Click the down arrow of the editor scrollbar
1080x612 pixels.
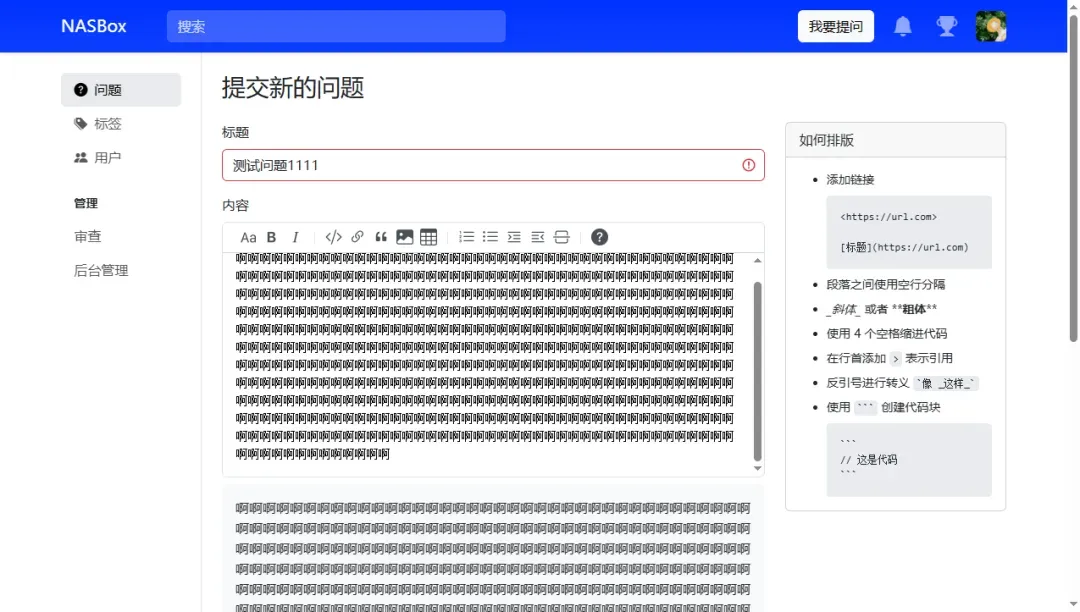[x=757, y=468]
